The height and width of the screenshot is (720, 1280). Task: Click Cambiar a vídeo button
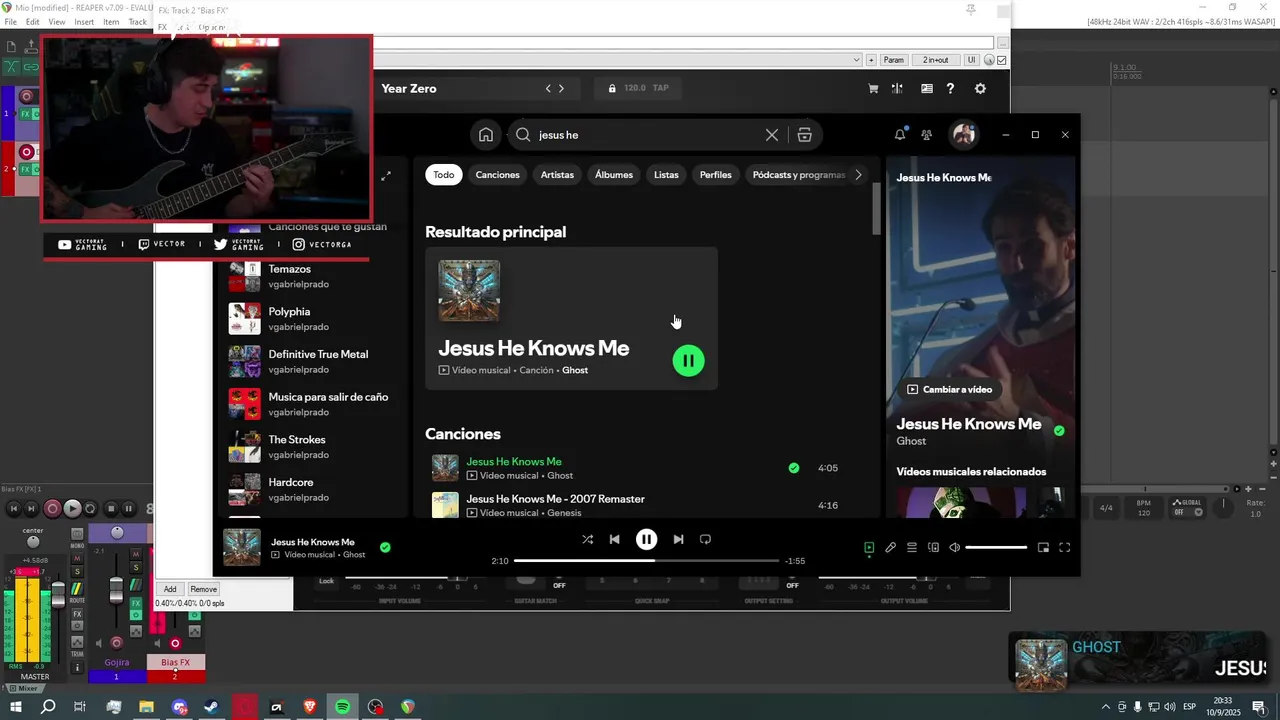(950, 389)
